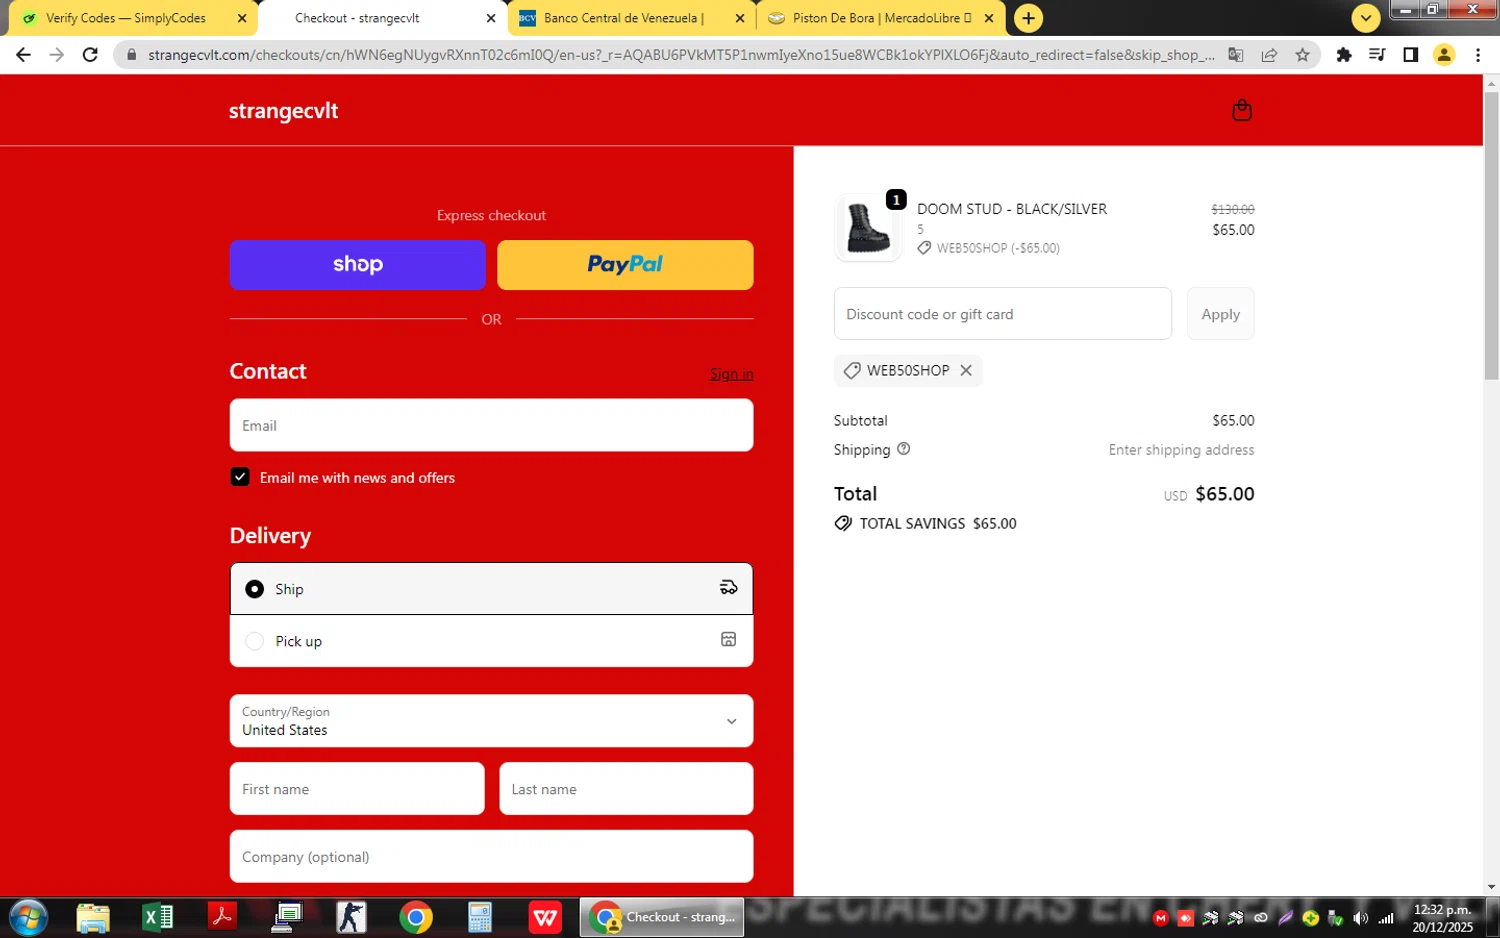1500x938 pixels.
Task: Click the page vertical scrollbar thumb
Action: (x=1491, y=236)
